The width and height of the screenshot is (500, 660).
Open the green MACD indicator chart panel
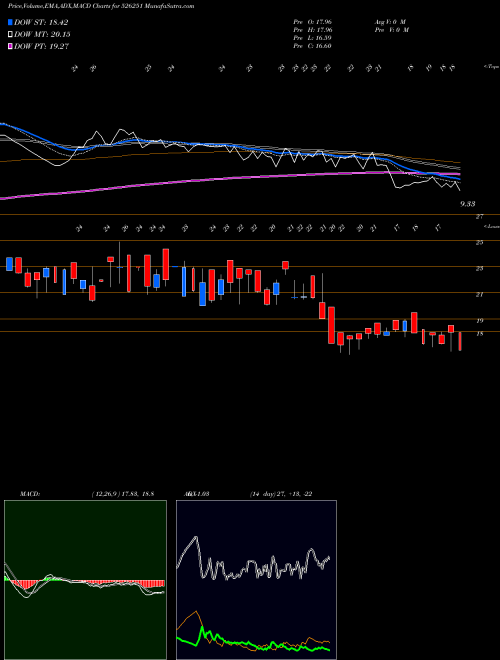pos(85,580)
